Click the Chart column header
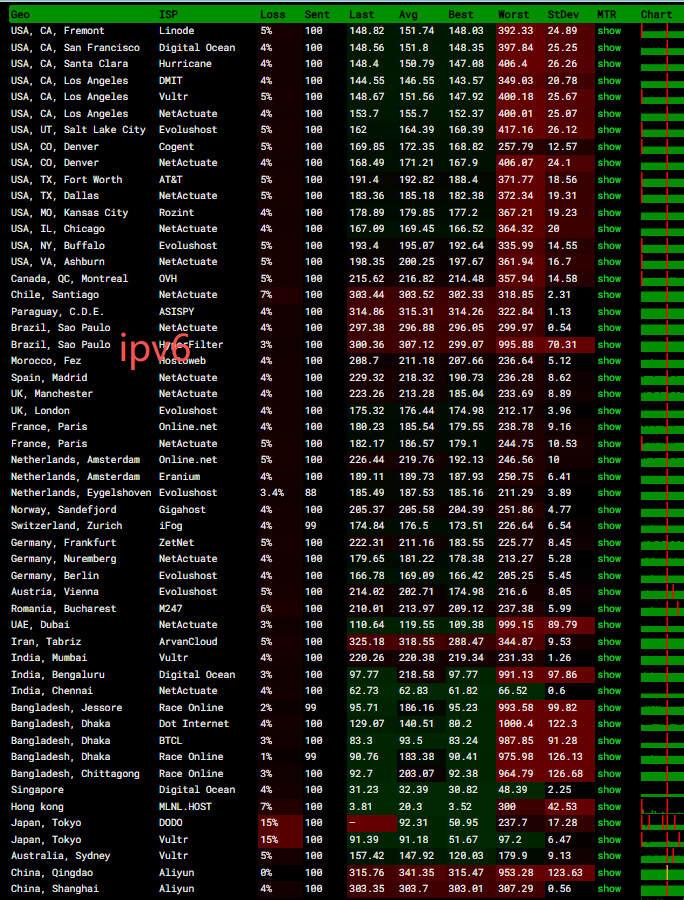 656,15
